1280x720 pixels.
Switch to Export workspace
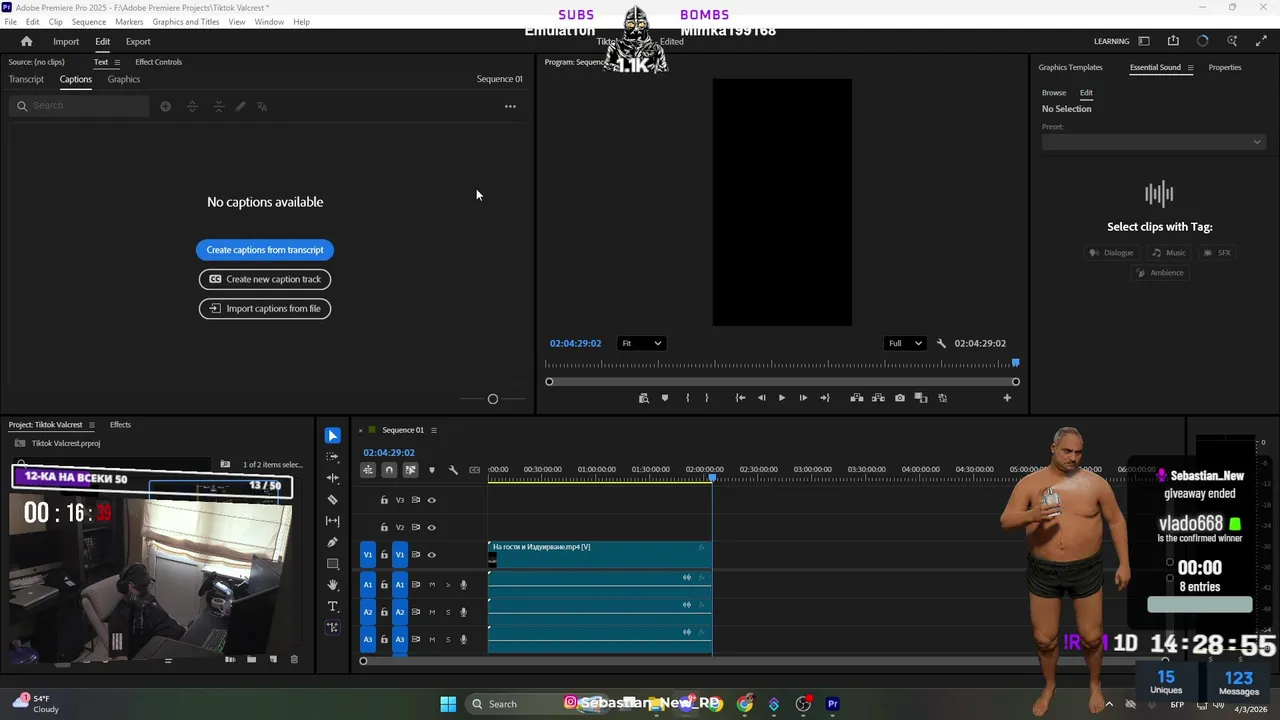tap(138, 41)
